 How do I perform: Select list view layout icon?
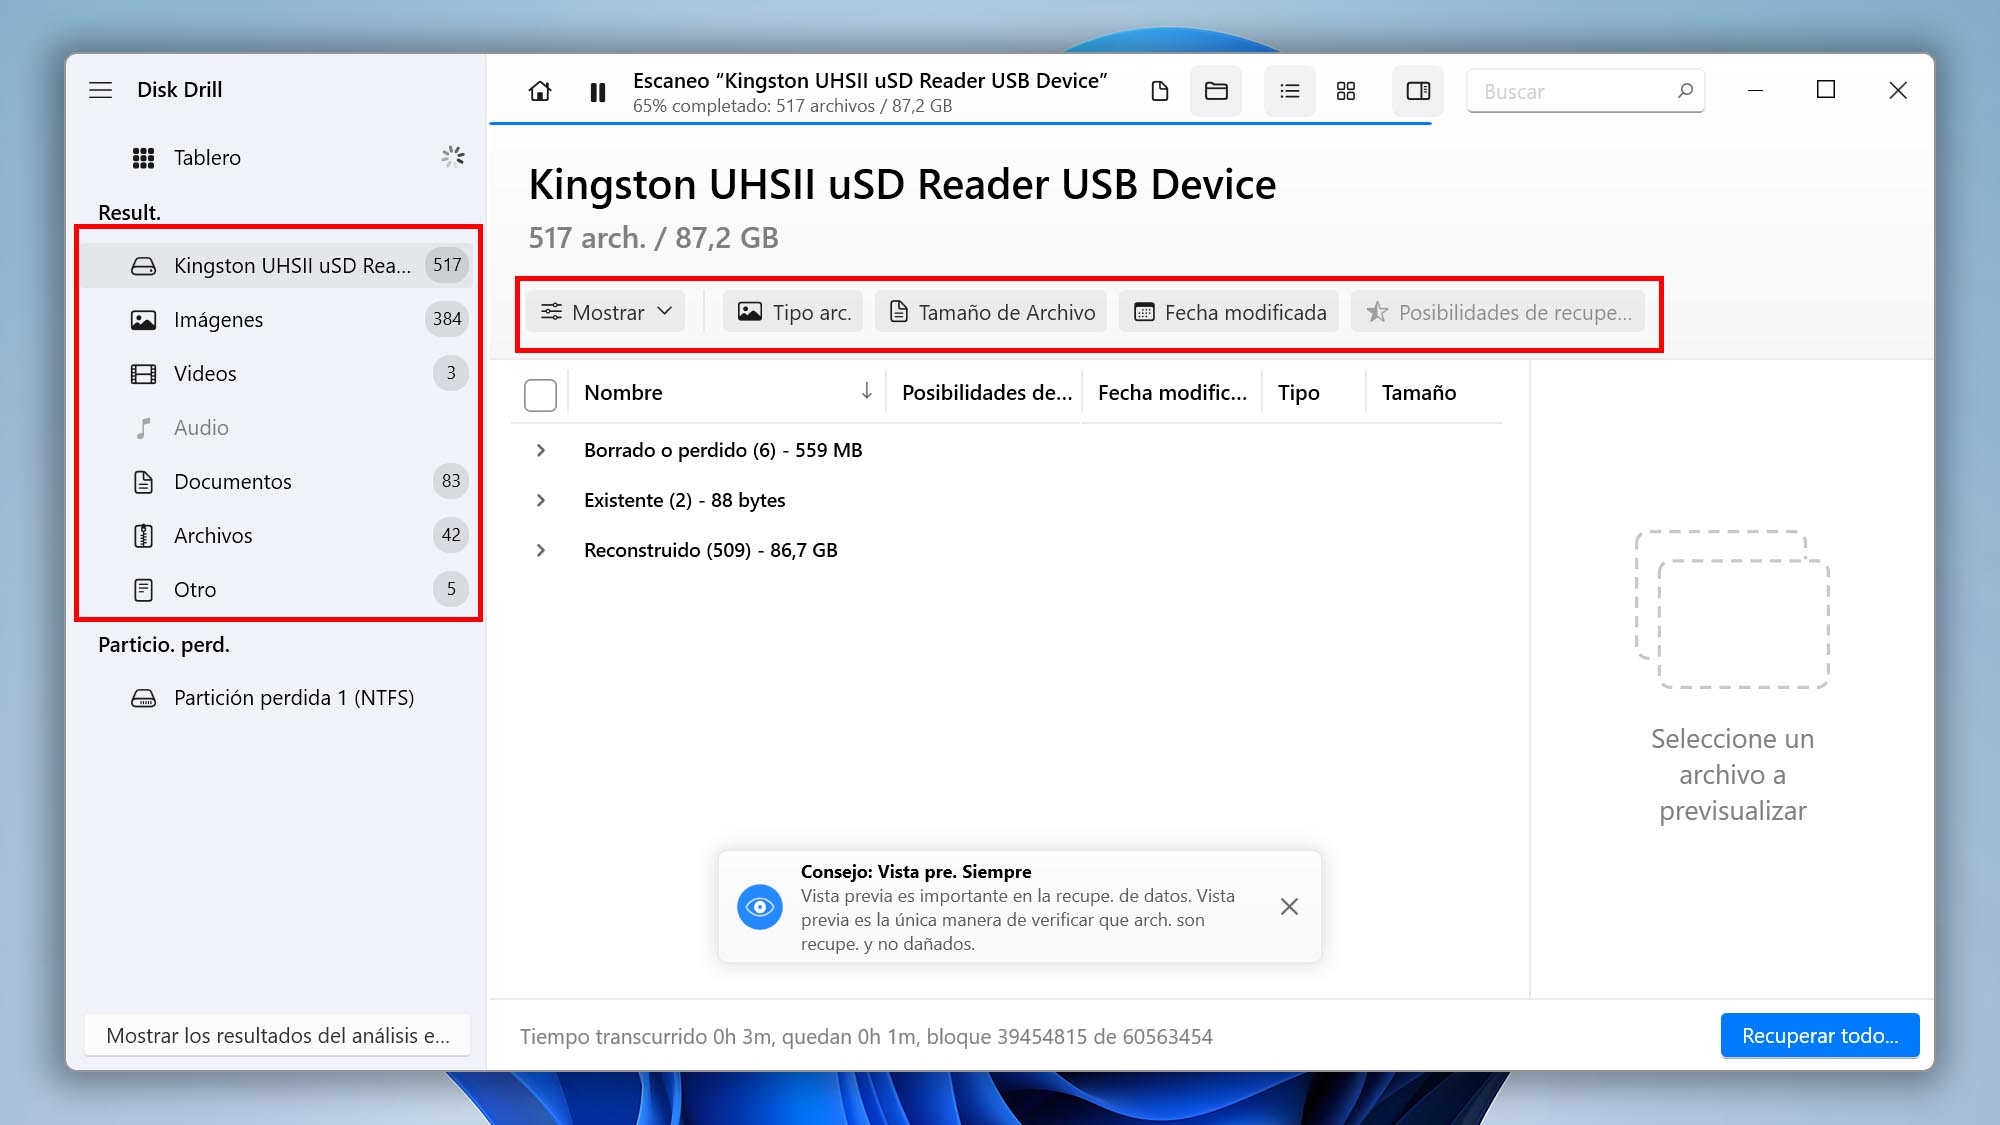click(x=1290, y=92)
